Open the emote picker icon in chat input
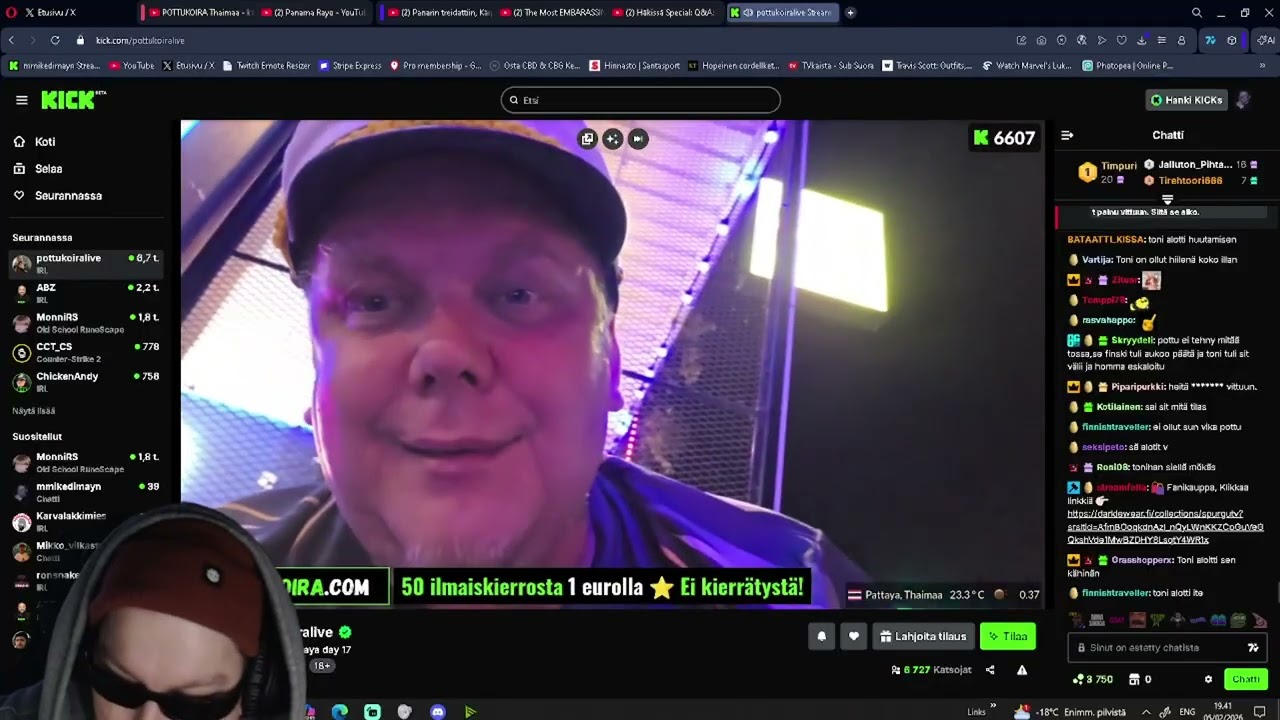The image size is (1280, 720). (x=1252, y=648)
